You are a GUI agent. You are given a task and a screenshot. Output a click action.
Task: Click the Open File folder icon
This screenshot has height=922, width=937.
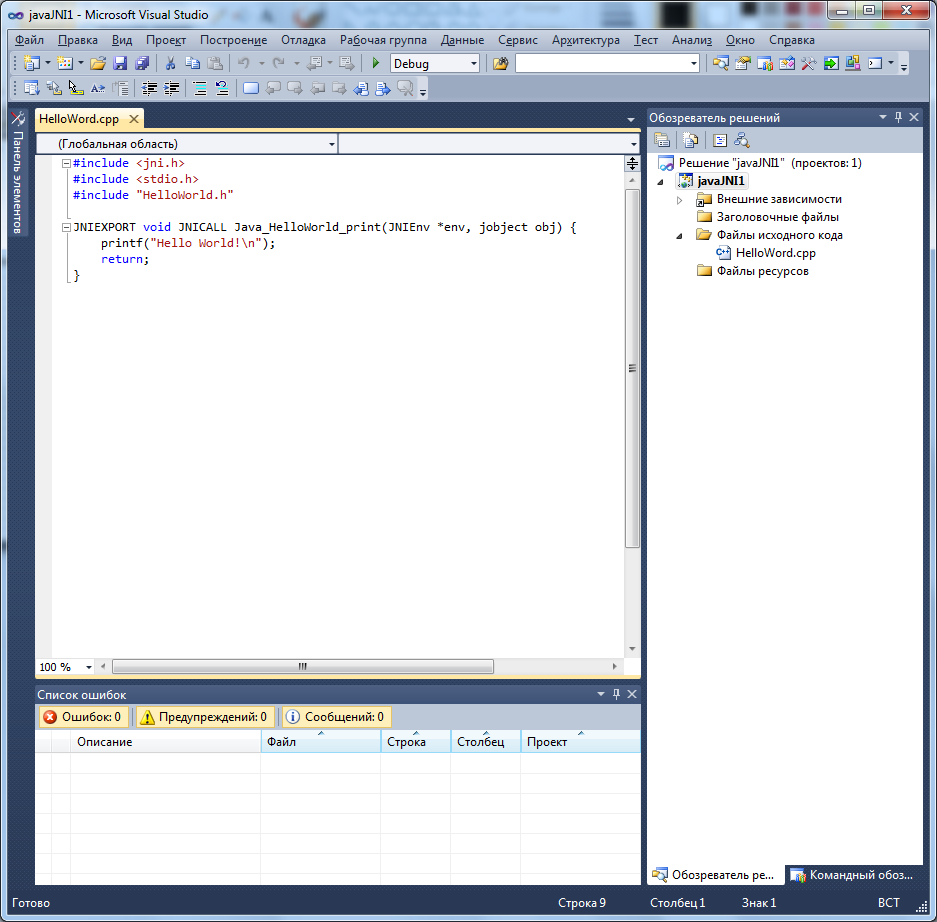[98, 63]
